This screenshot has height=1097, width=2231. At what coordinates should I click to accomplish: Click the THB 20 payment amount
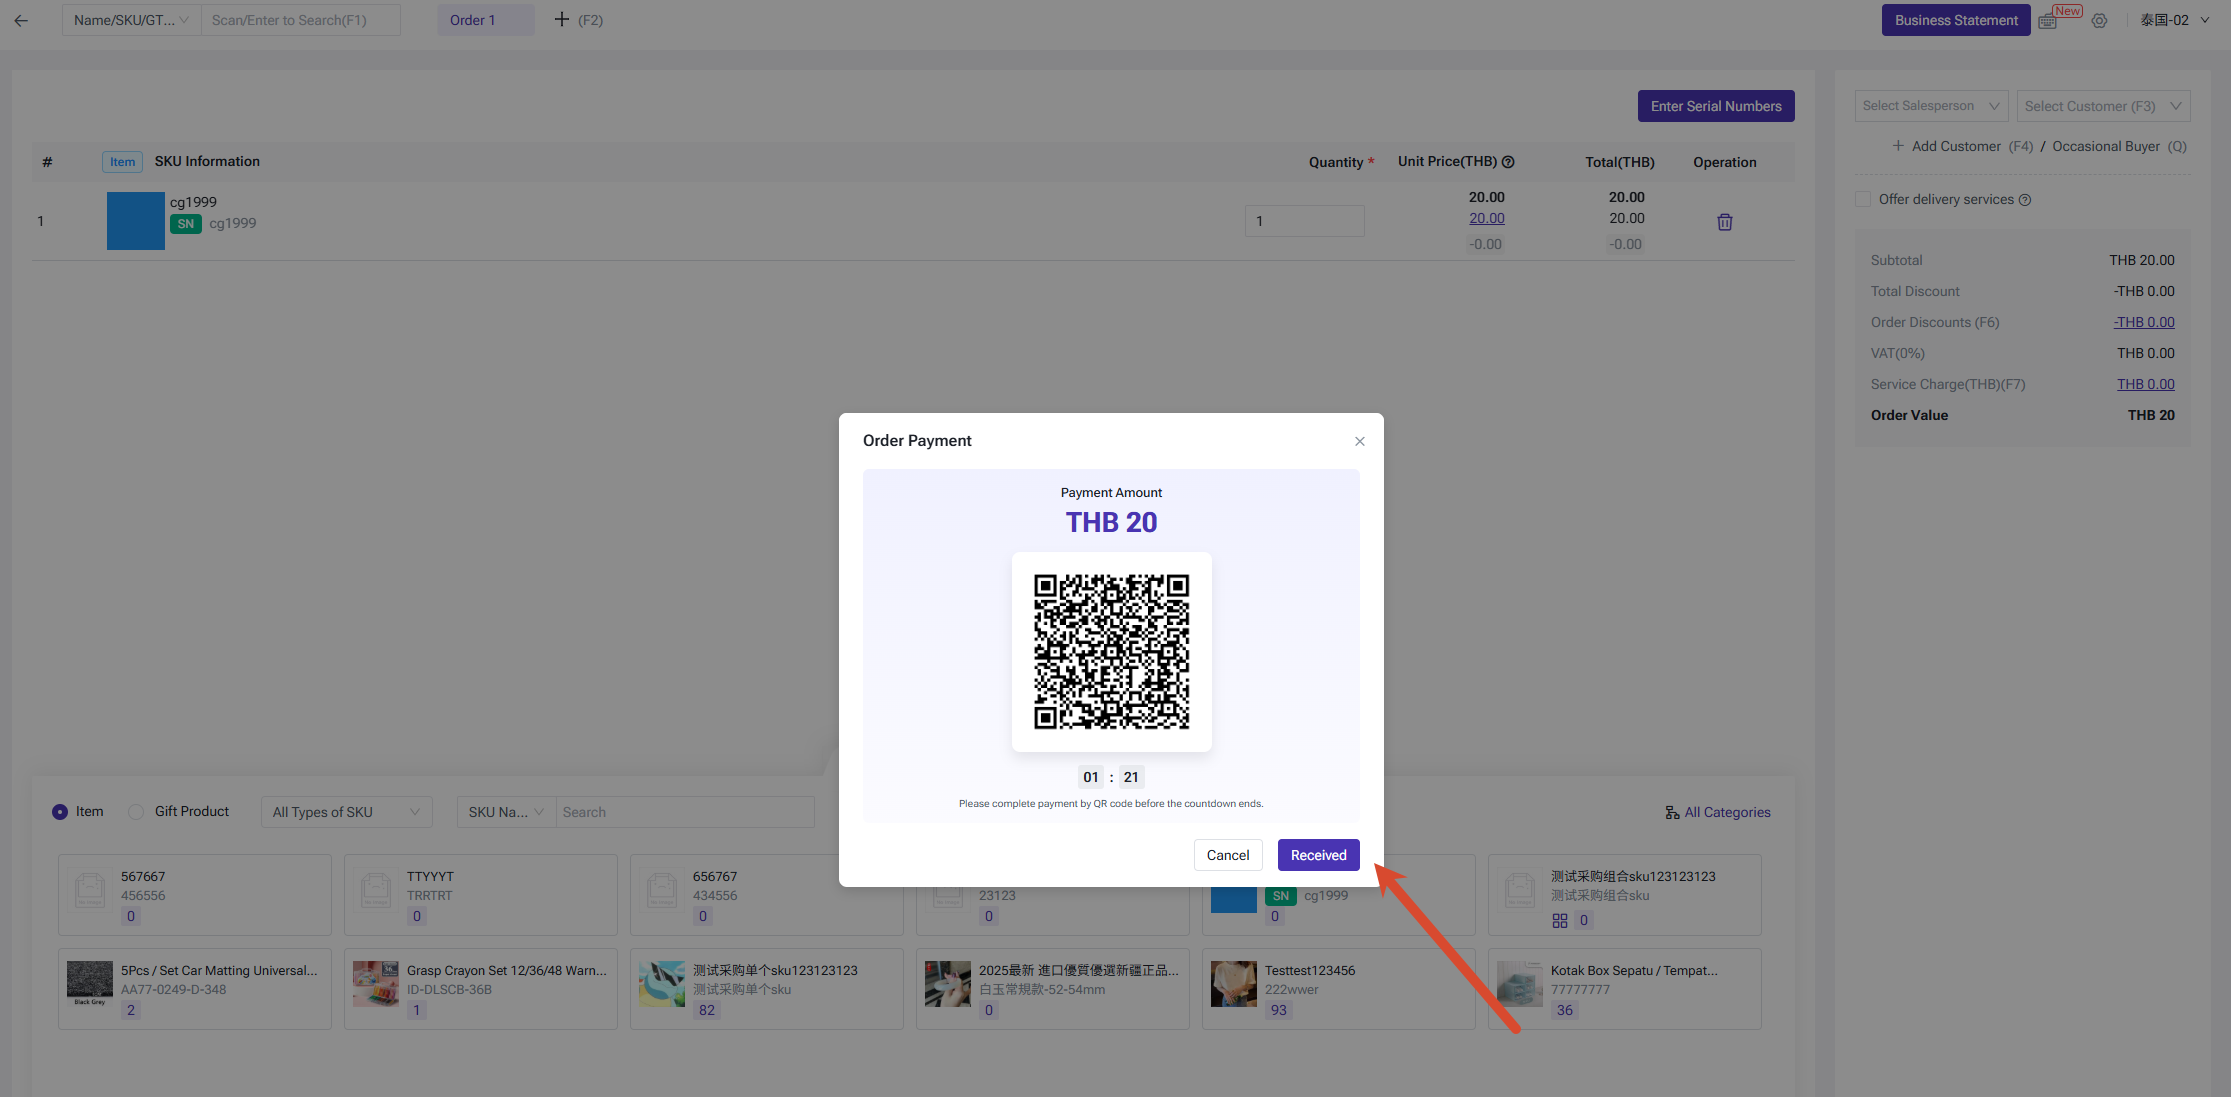(1112, 522)
